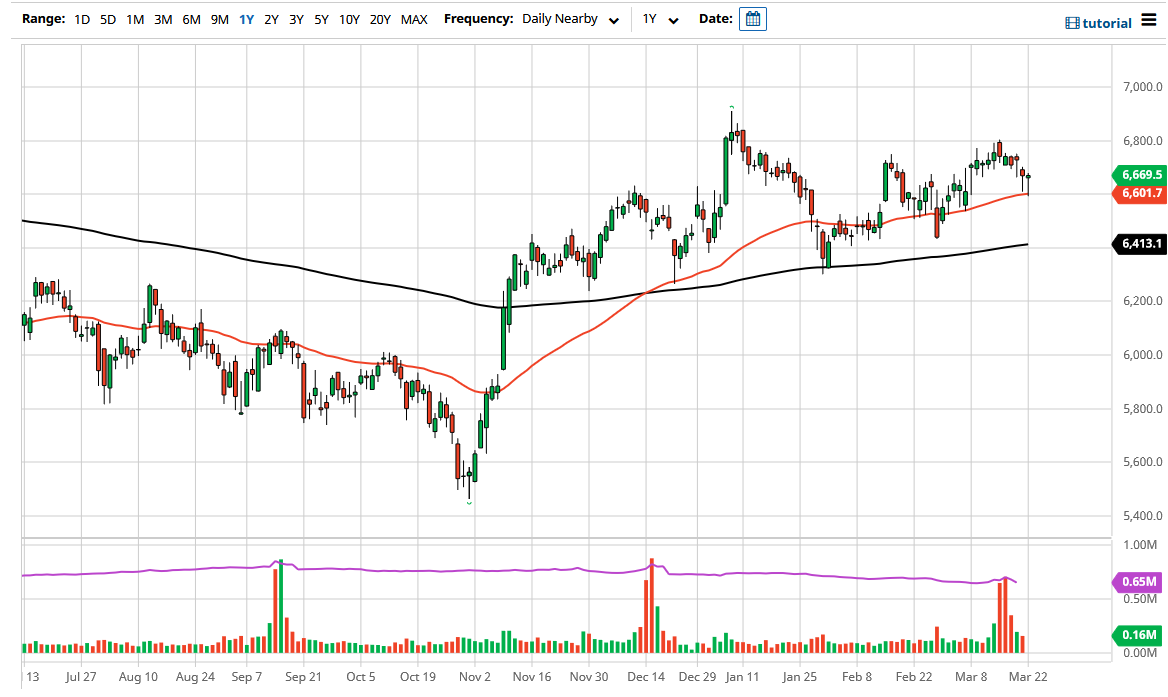Set range to 5D
The height and width of the screenshot is (697, 1168).
click(x=108, y=19)
